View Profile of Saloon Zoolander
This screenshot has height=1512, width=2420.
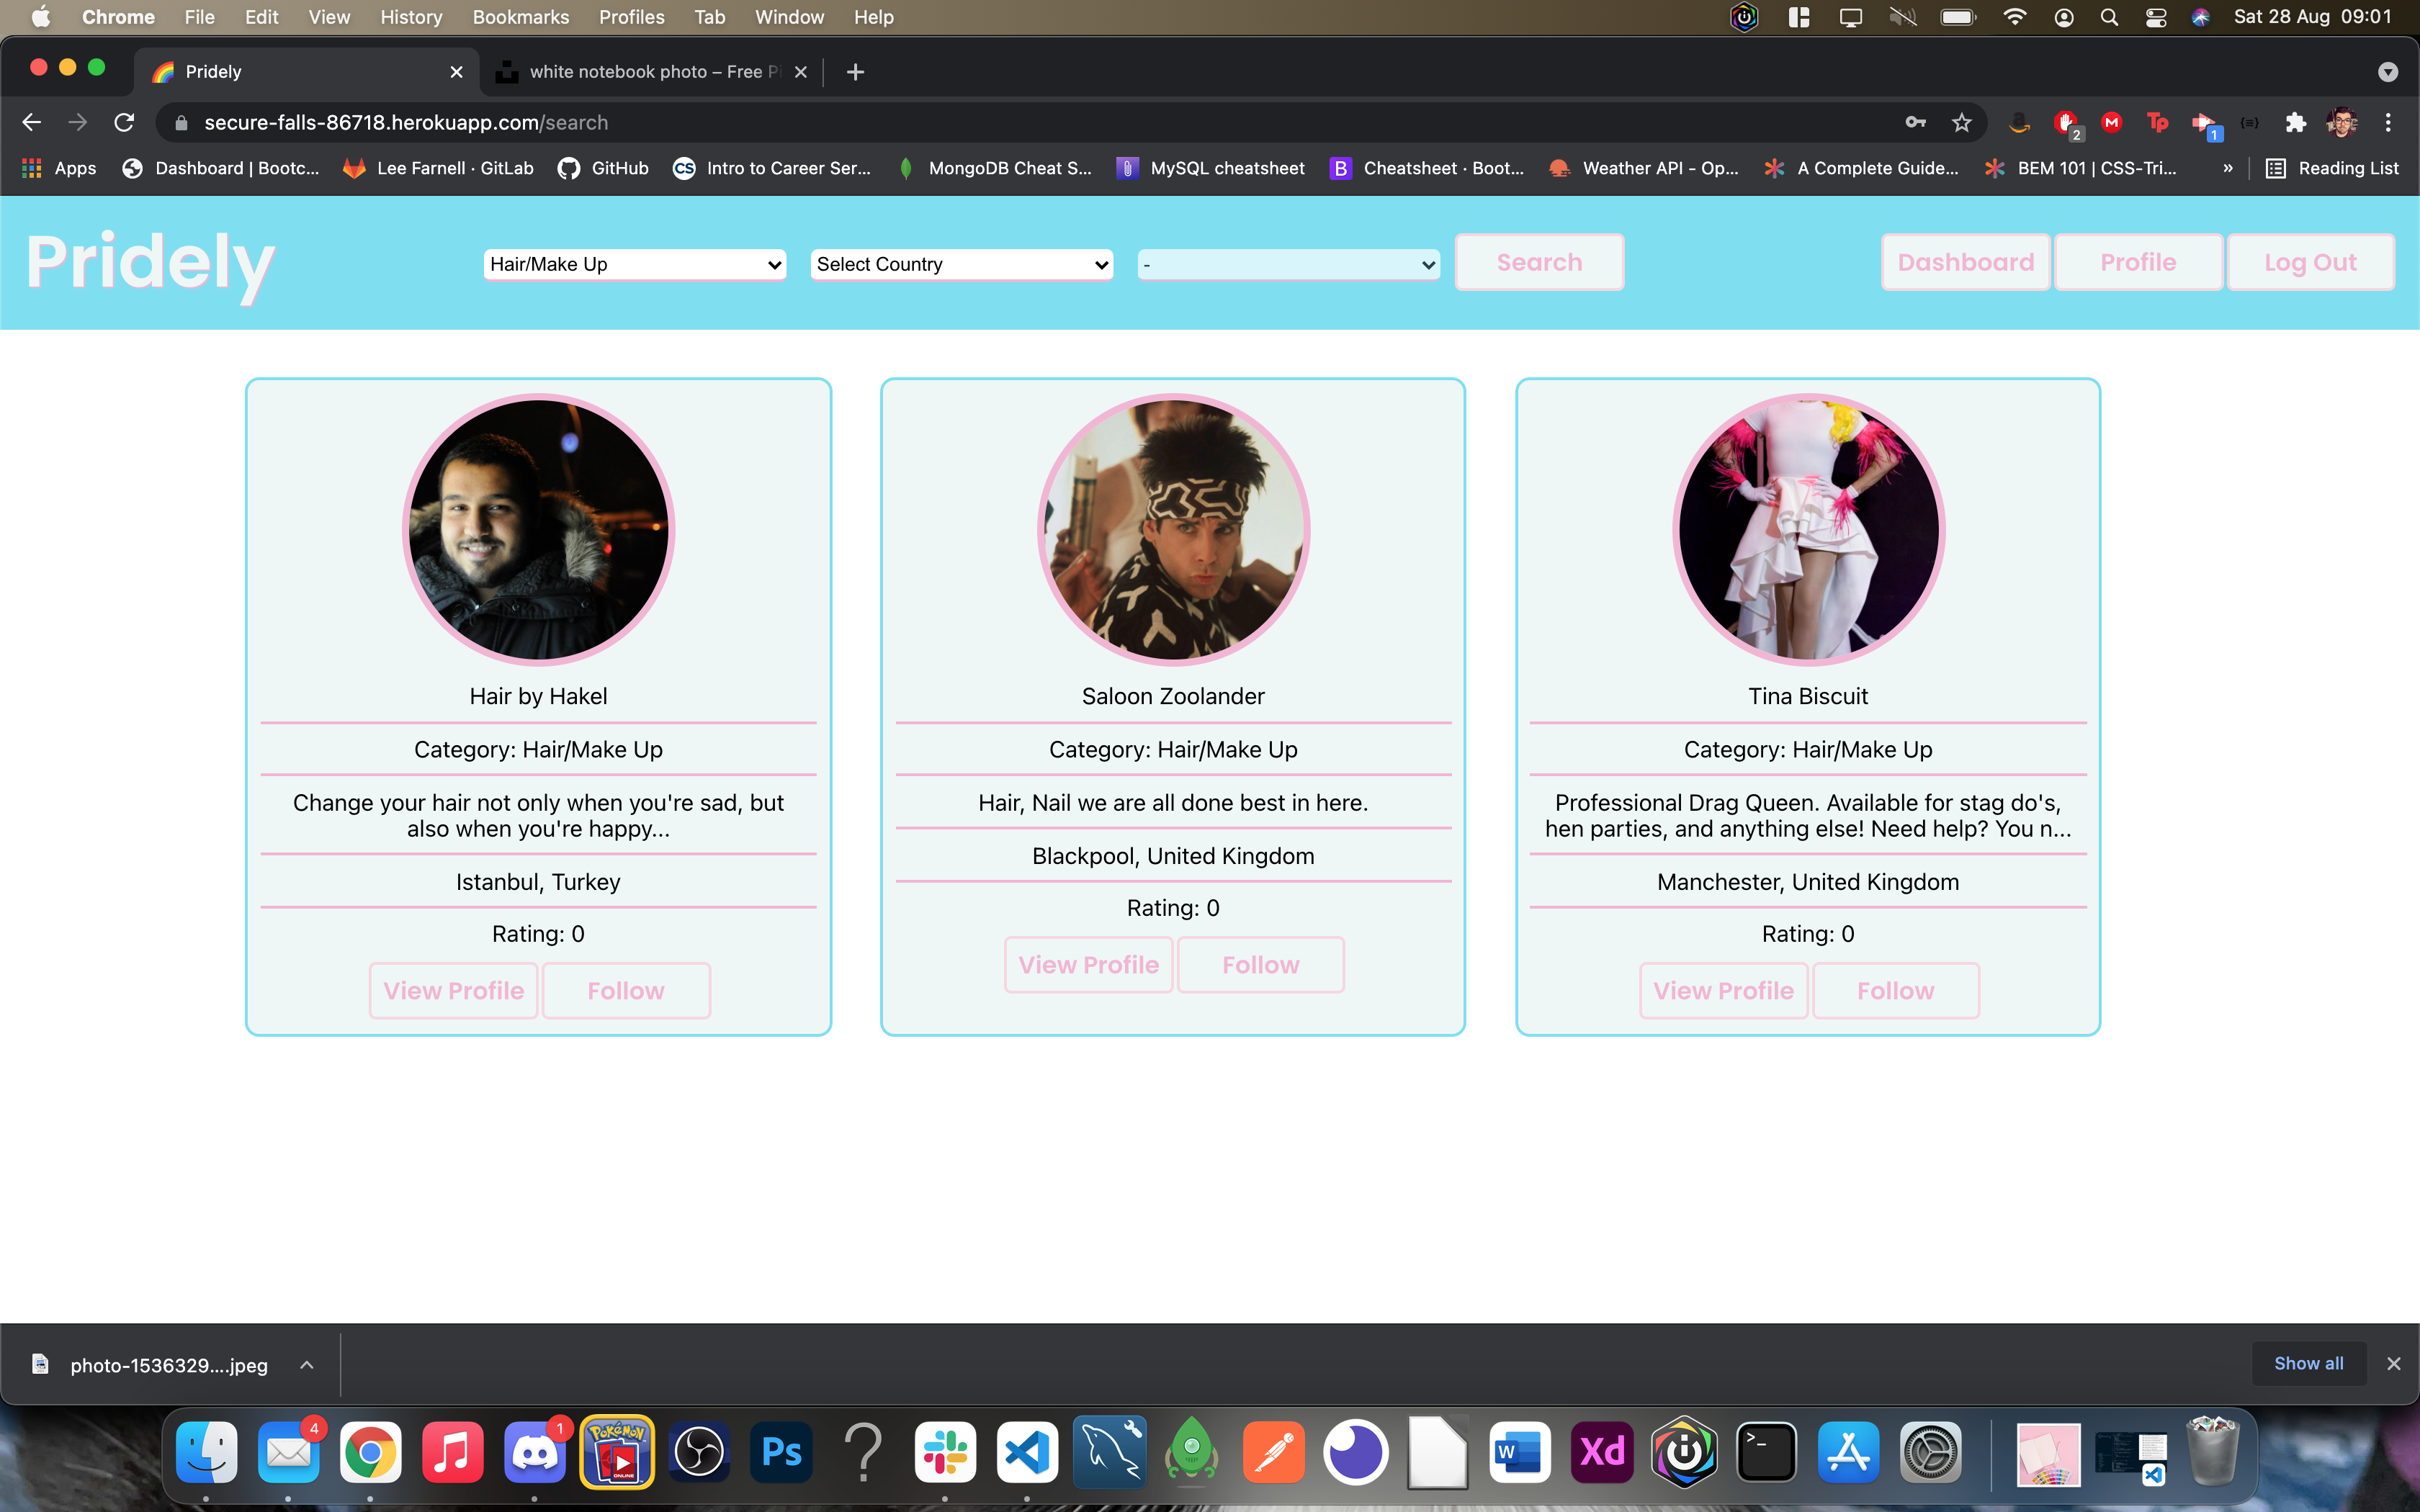coord(1088,964)
